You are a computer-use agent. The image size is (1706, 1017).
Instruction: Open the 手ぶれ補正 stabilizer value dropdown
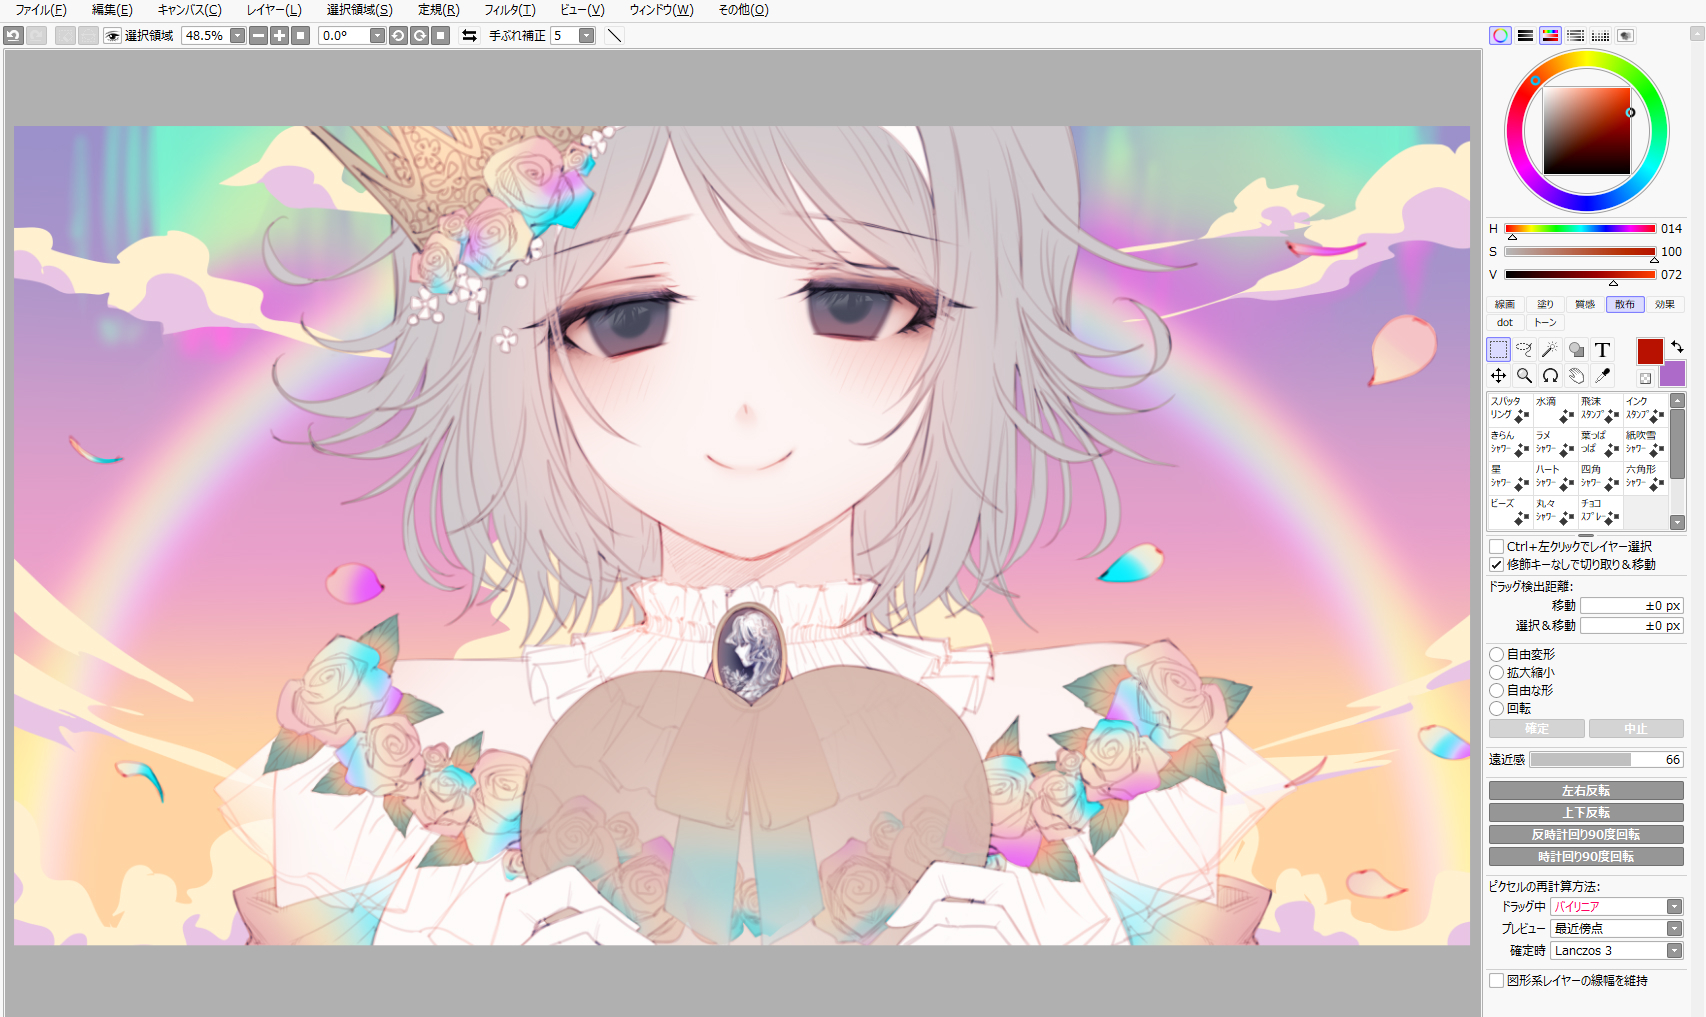(587, 35)
